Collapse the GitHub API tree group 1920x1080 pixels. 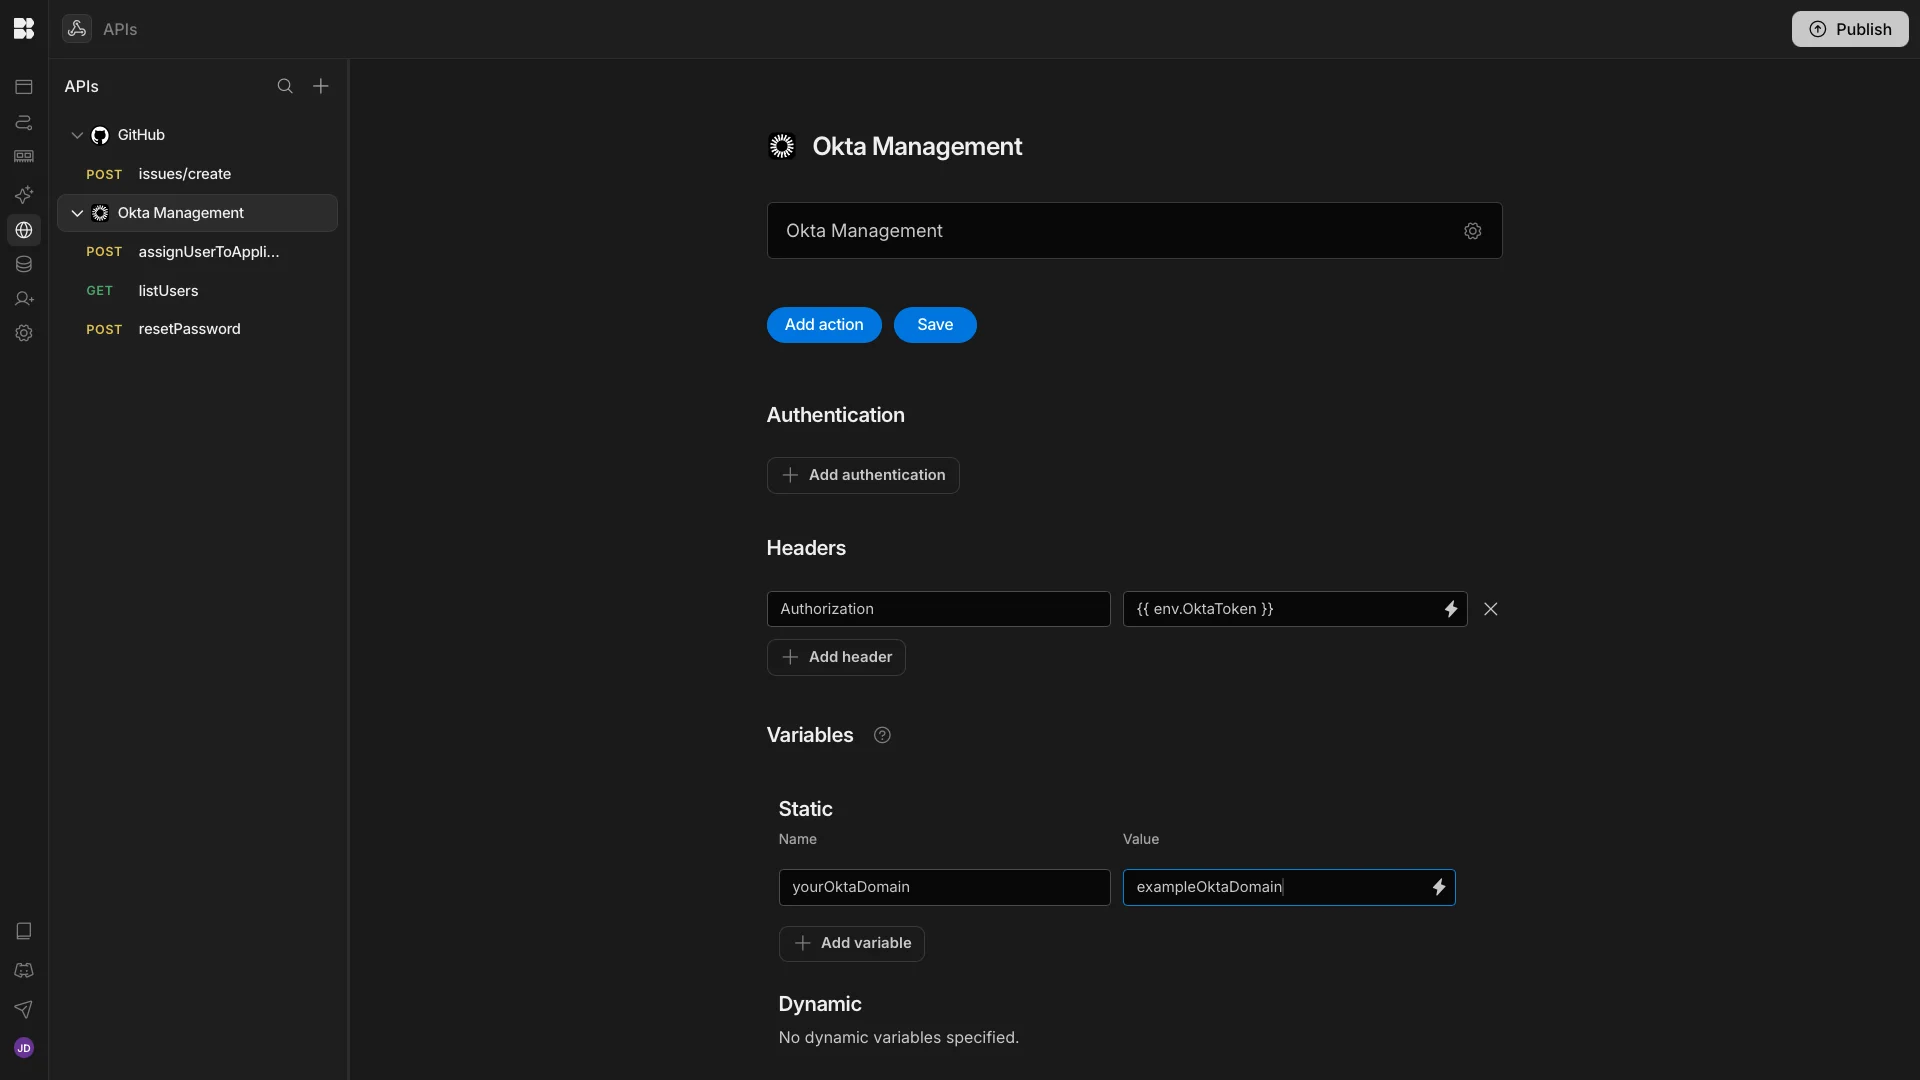(x=77, y=135)
